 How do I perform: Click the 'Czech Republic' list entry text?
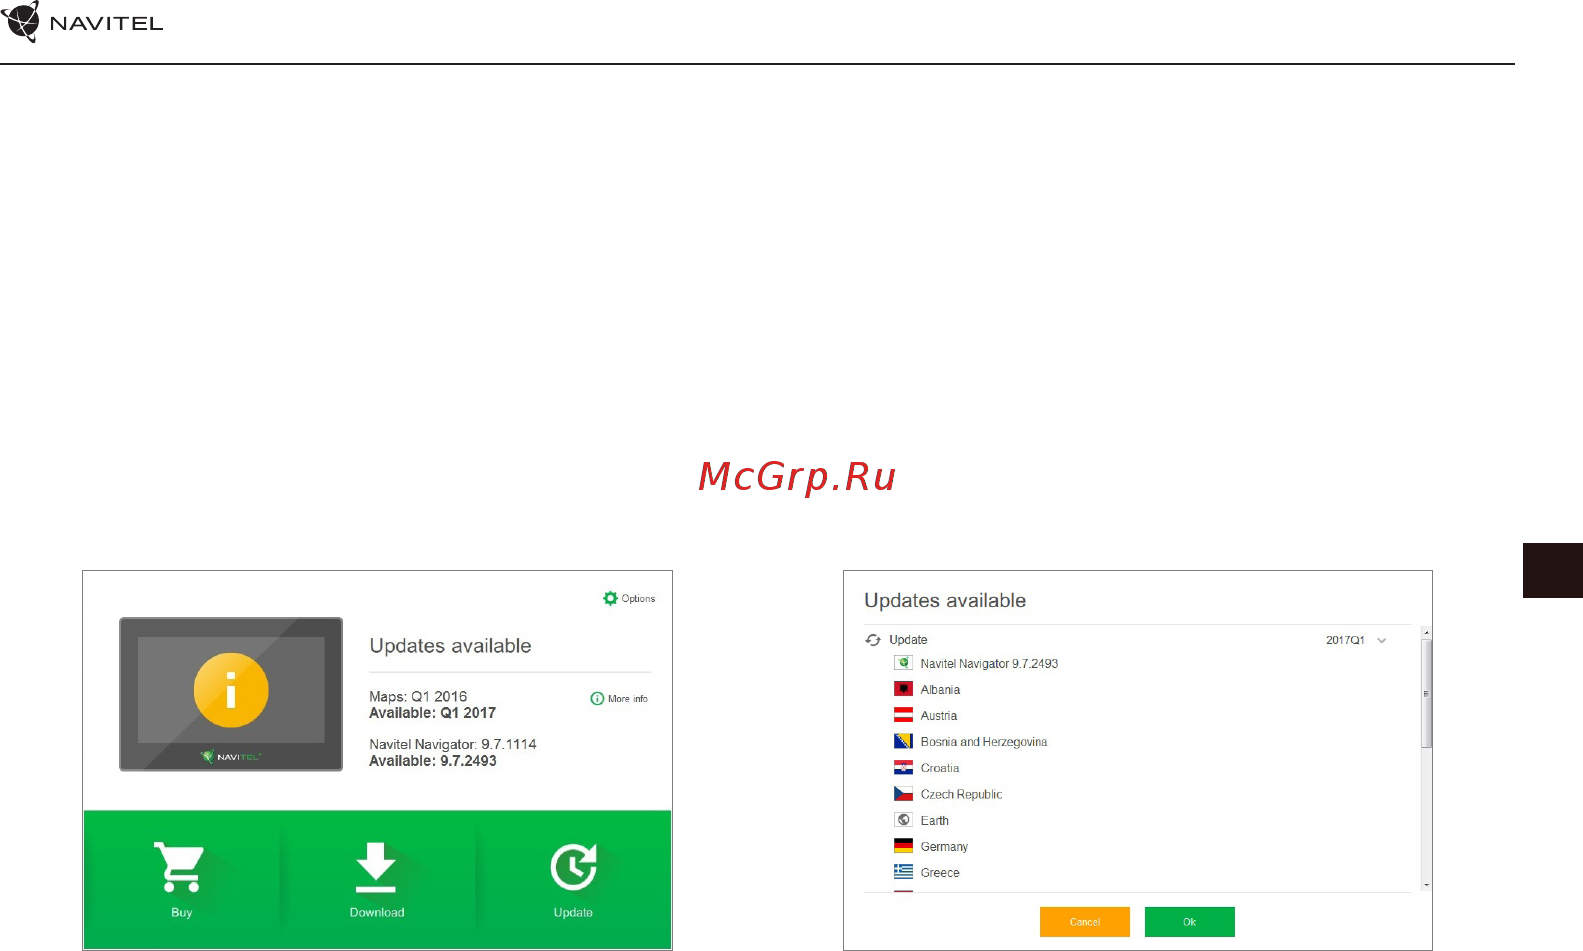tap(961, 794)
